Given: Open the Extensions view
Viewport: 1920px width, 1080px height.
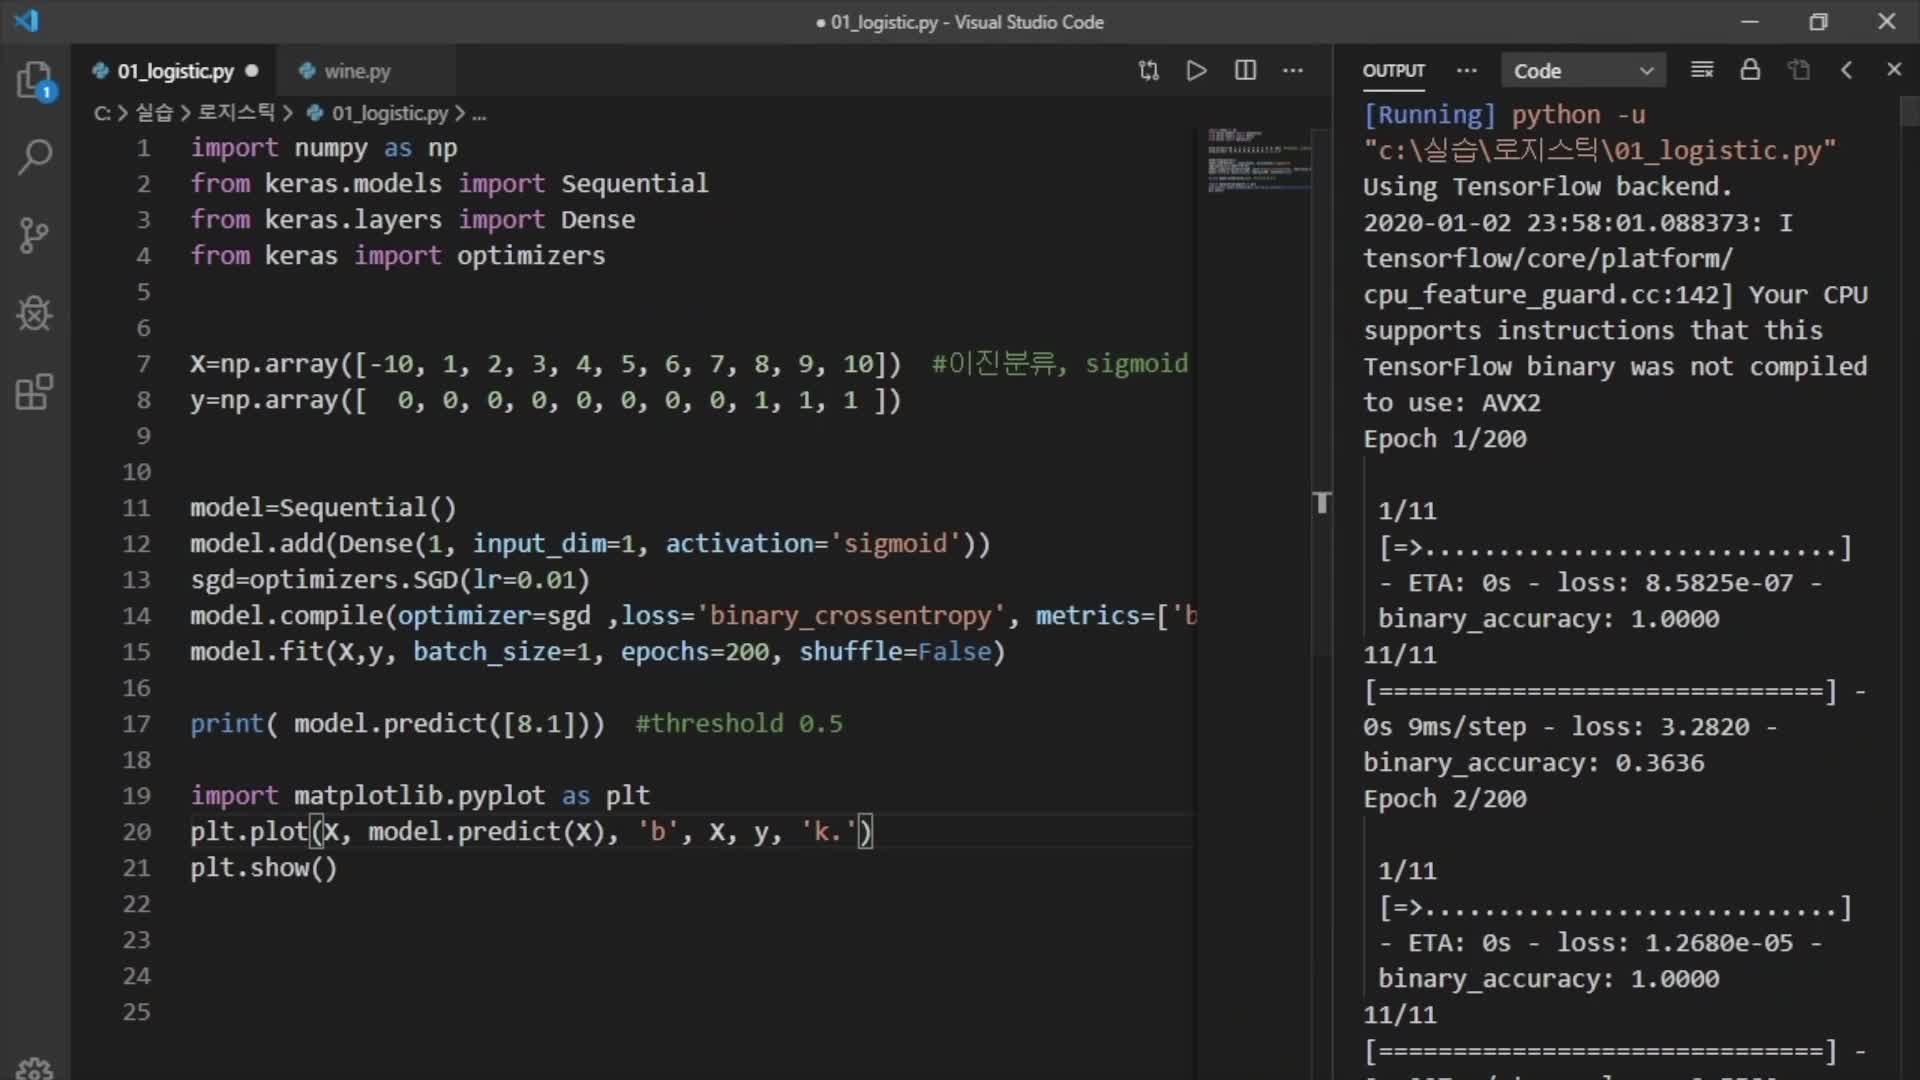Looking at the screenshot, I should pos(35,392).
